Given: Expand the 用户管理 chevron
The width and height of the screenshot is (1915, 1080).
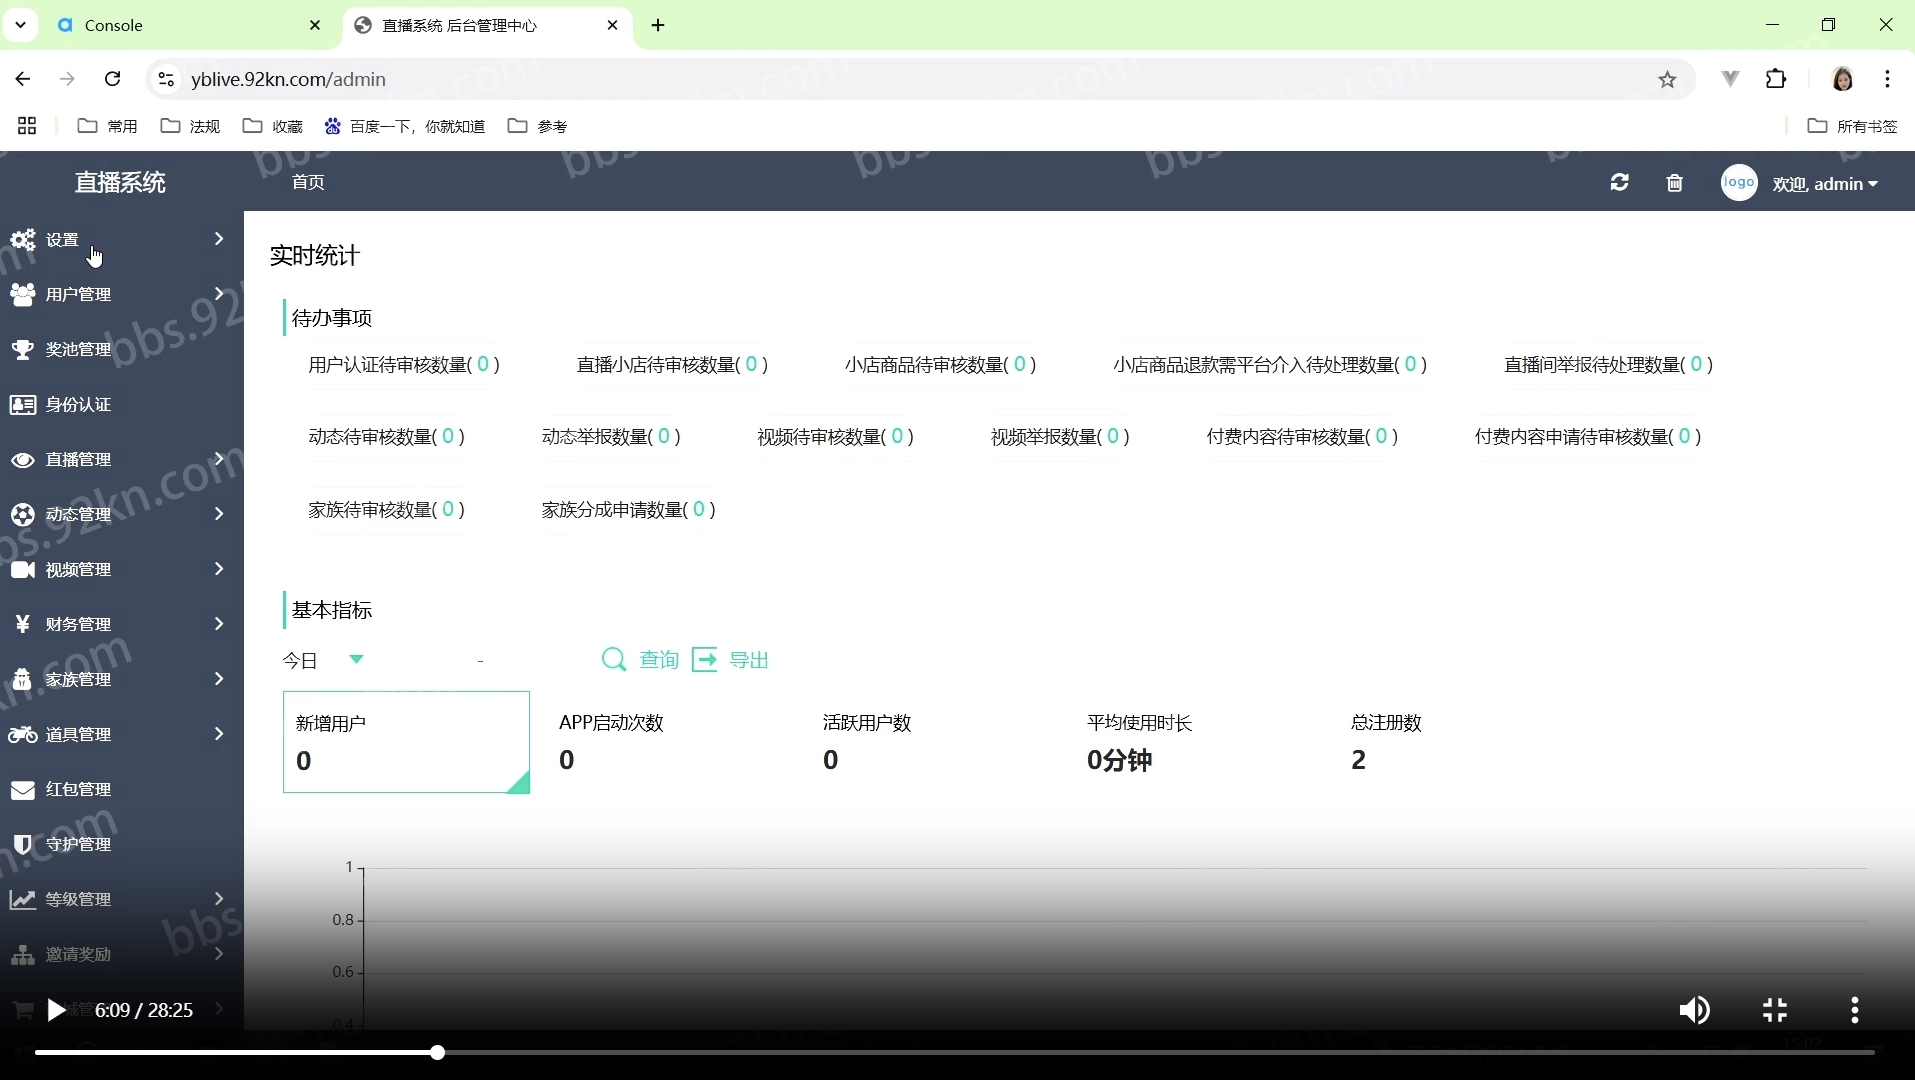Looking at the screenshot, I should (219, 293).
